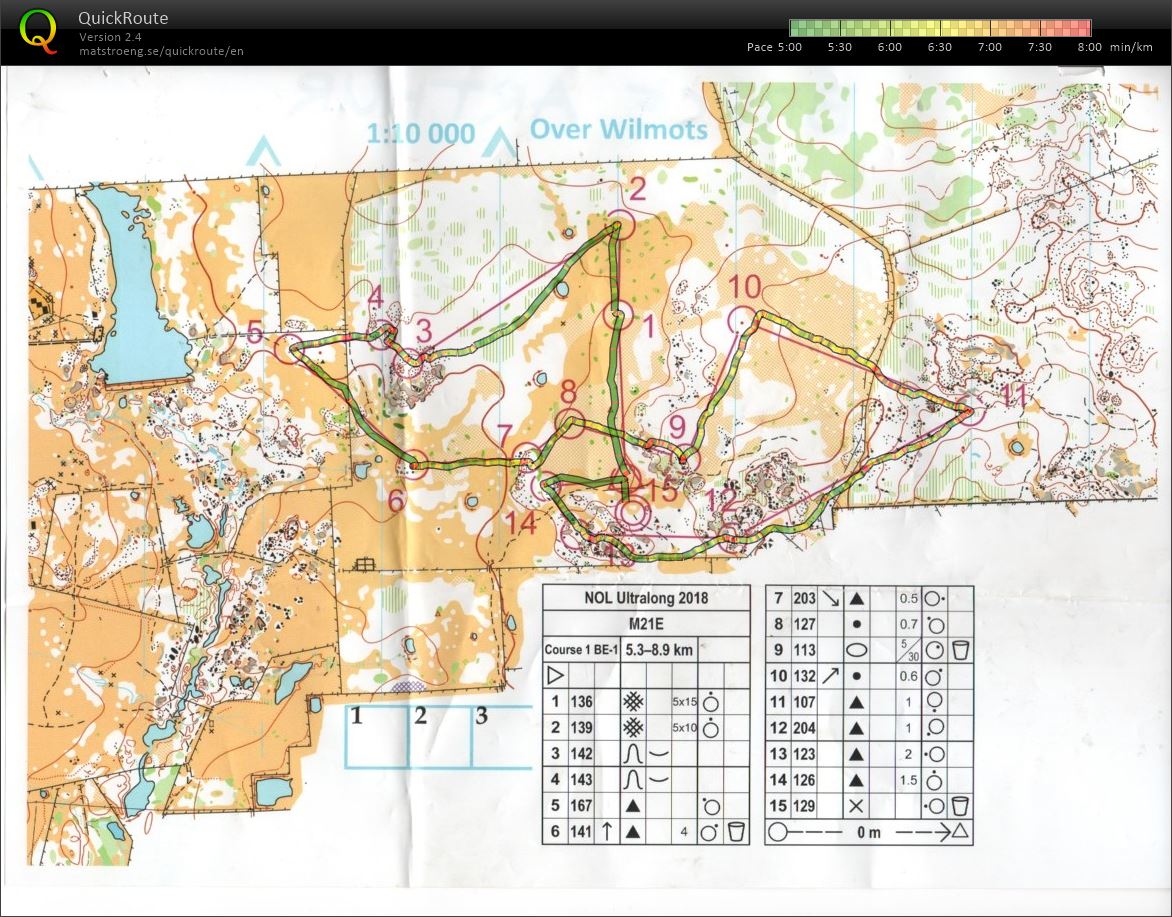Click the thicket symbol next to control 136
This screenshot has height=917, width=1172.
[x=634, y=700]
